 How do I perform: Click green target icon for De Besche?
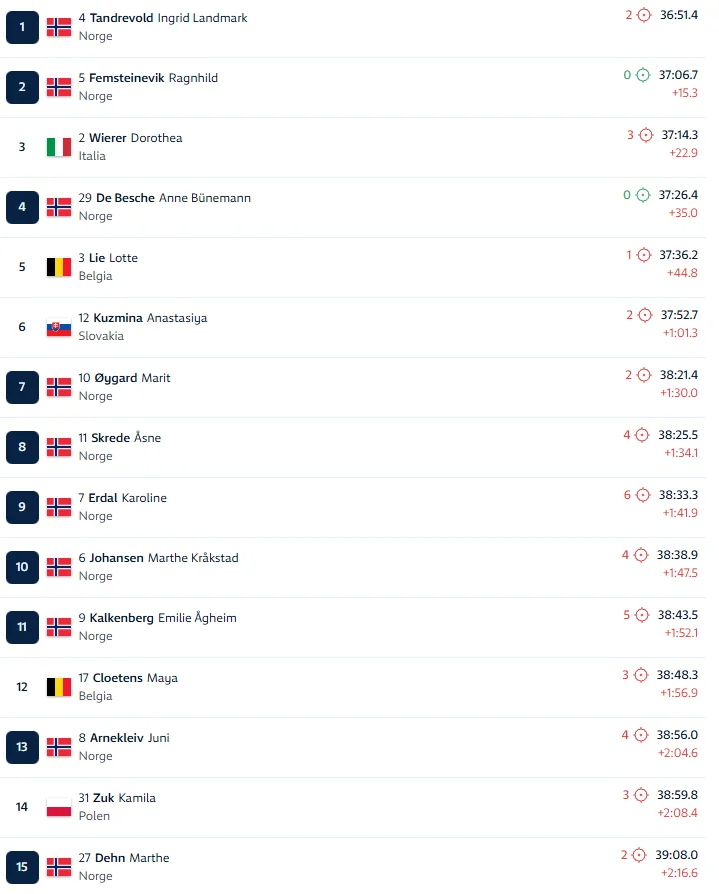(x=643, y=195)
